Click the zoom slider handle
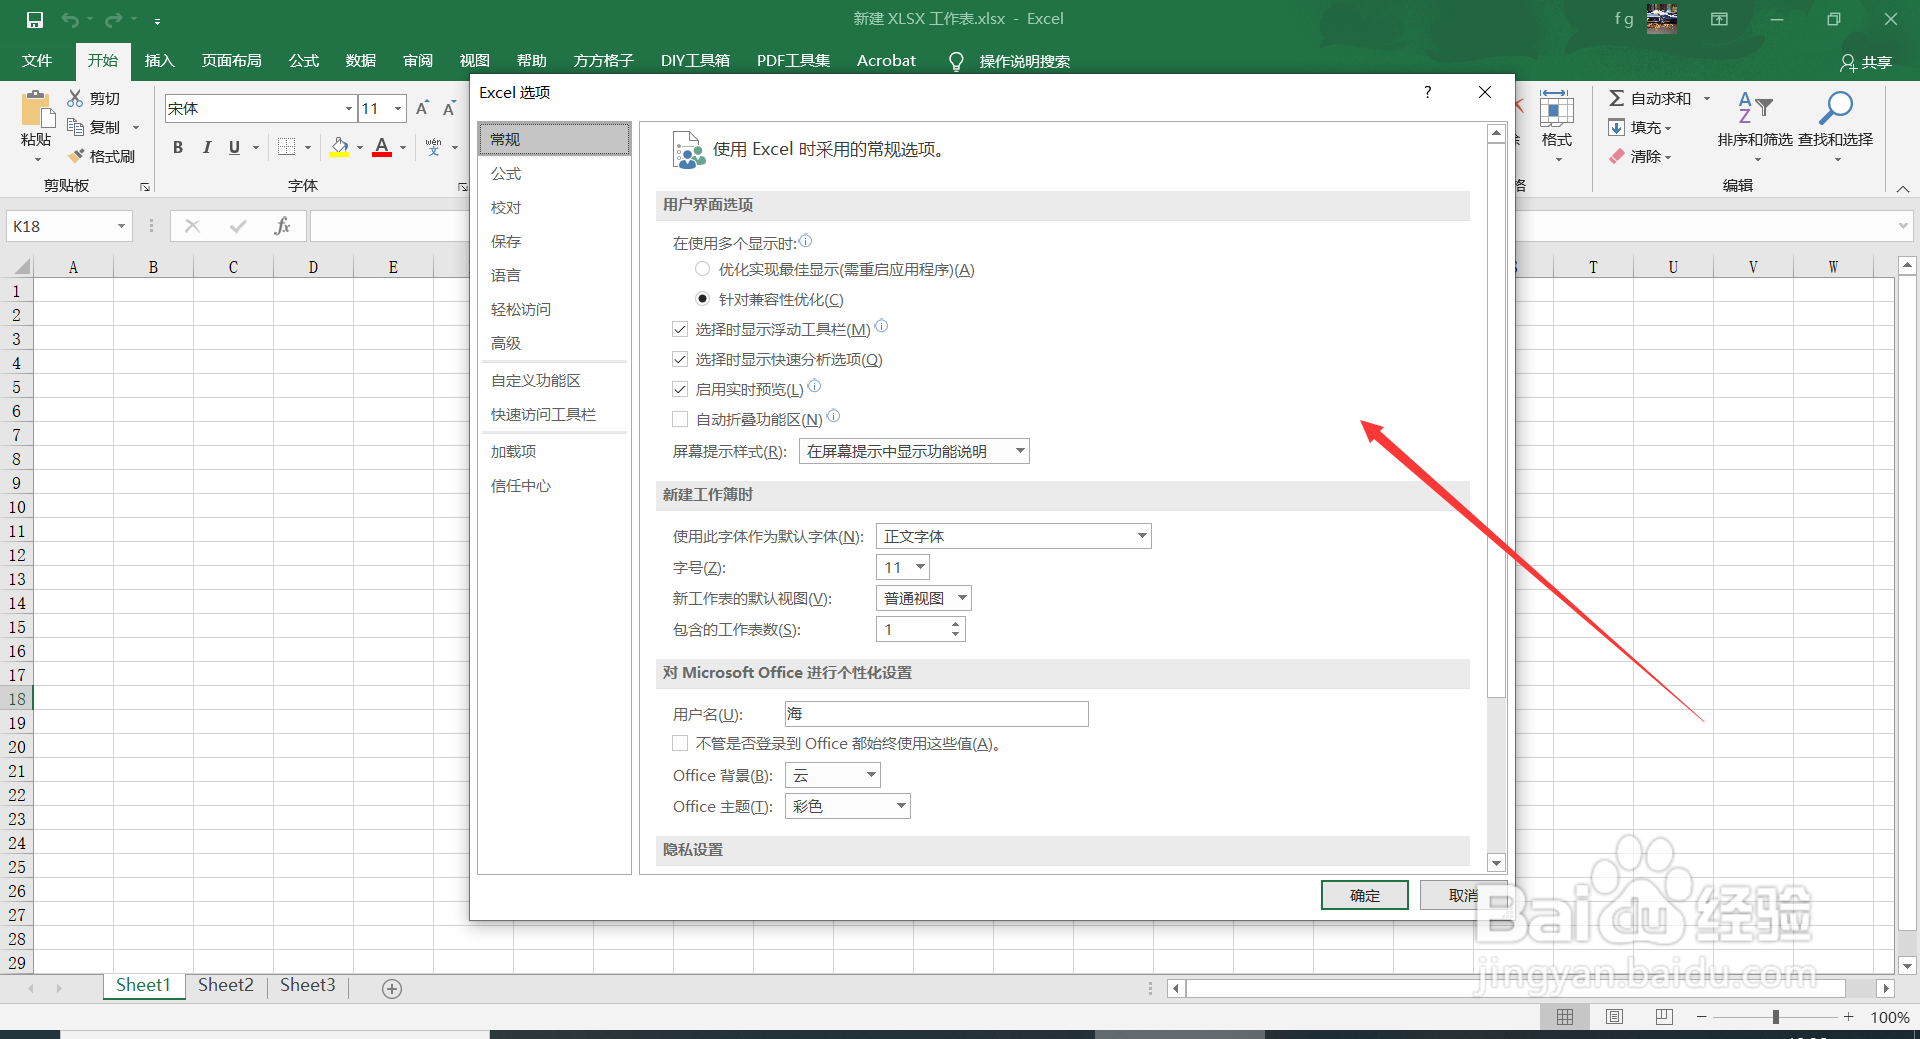1920x1039 pixels. coord(1776,1017)
